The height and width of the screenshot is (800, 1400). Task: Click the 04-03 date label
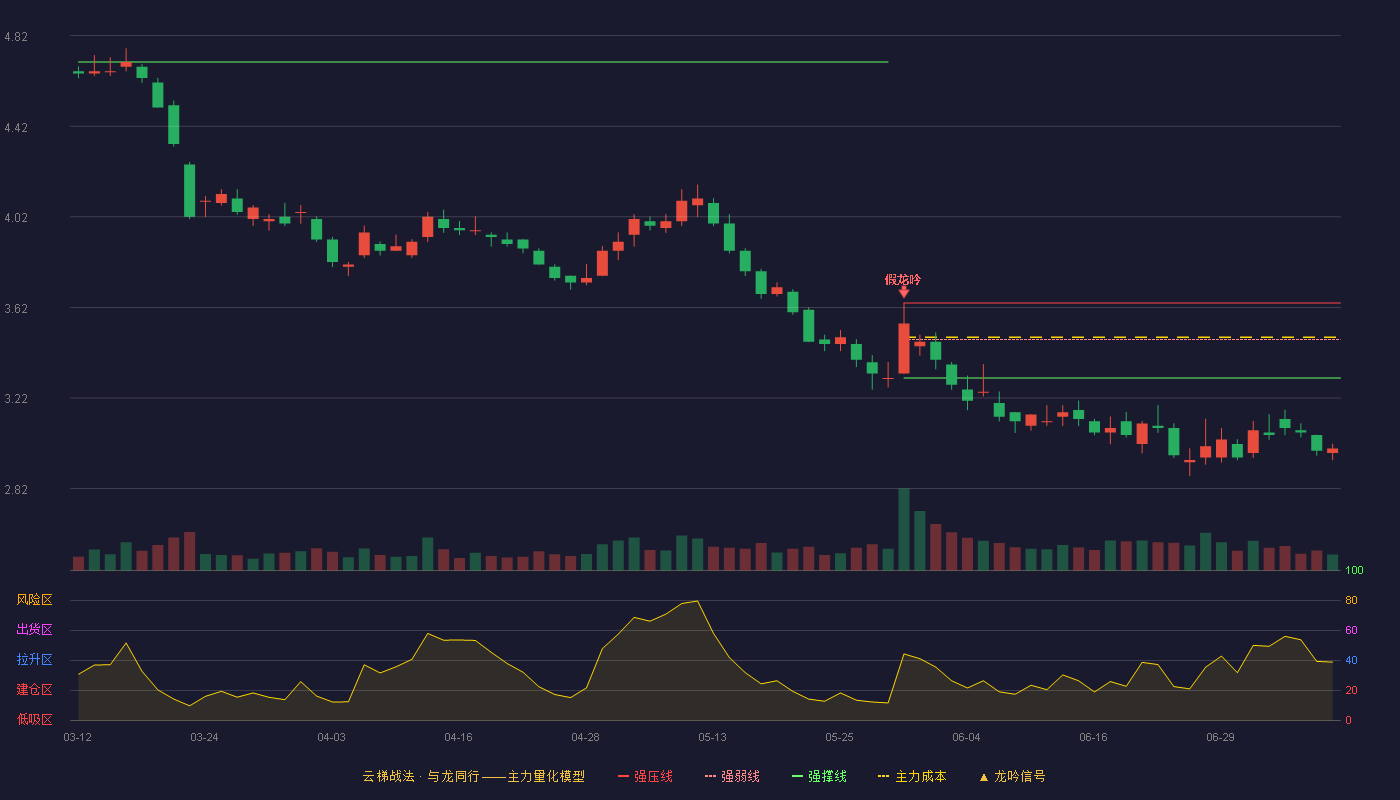click(x=331, y=737)
